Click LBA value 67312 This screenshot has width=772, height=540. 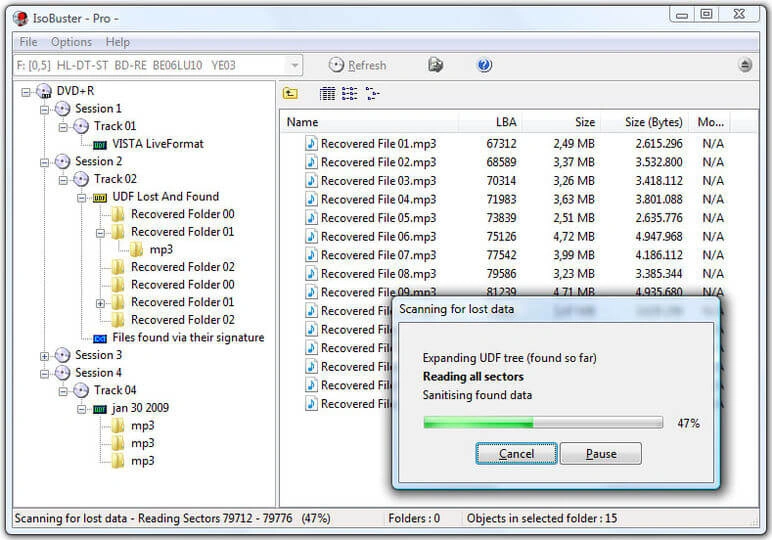501,143
